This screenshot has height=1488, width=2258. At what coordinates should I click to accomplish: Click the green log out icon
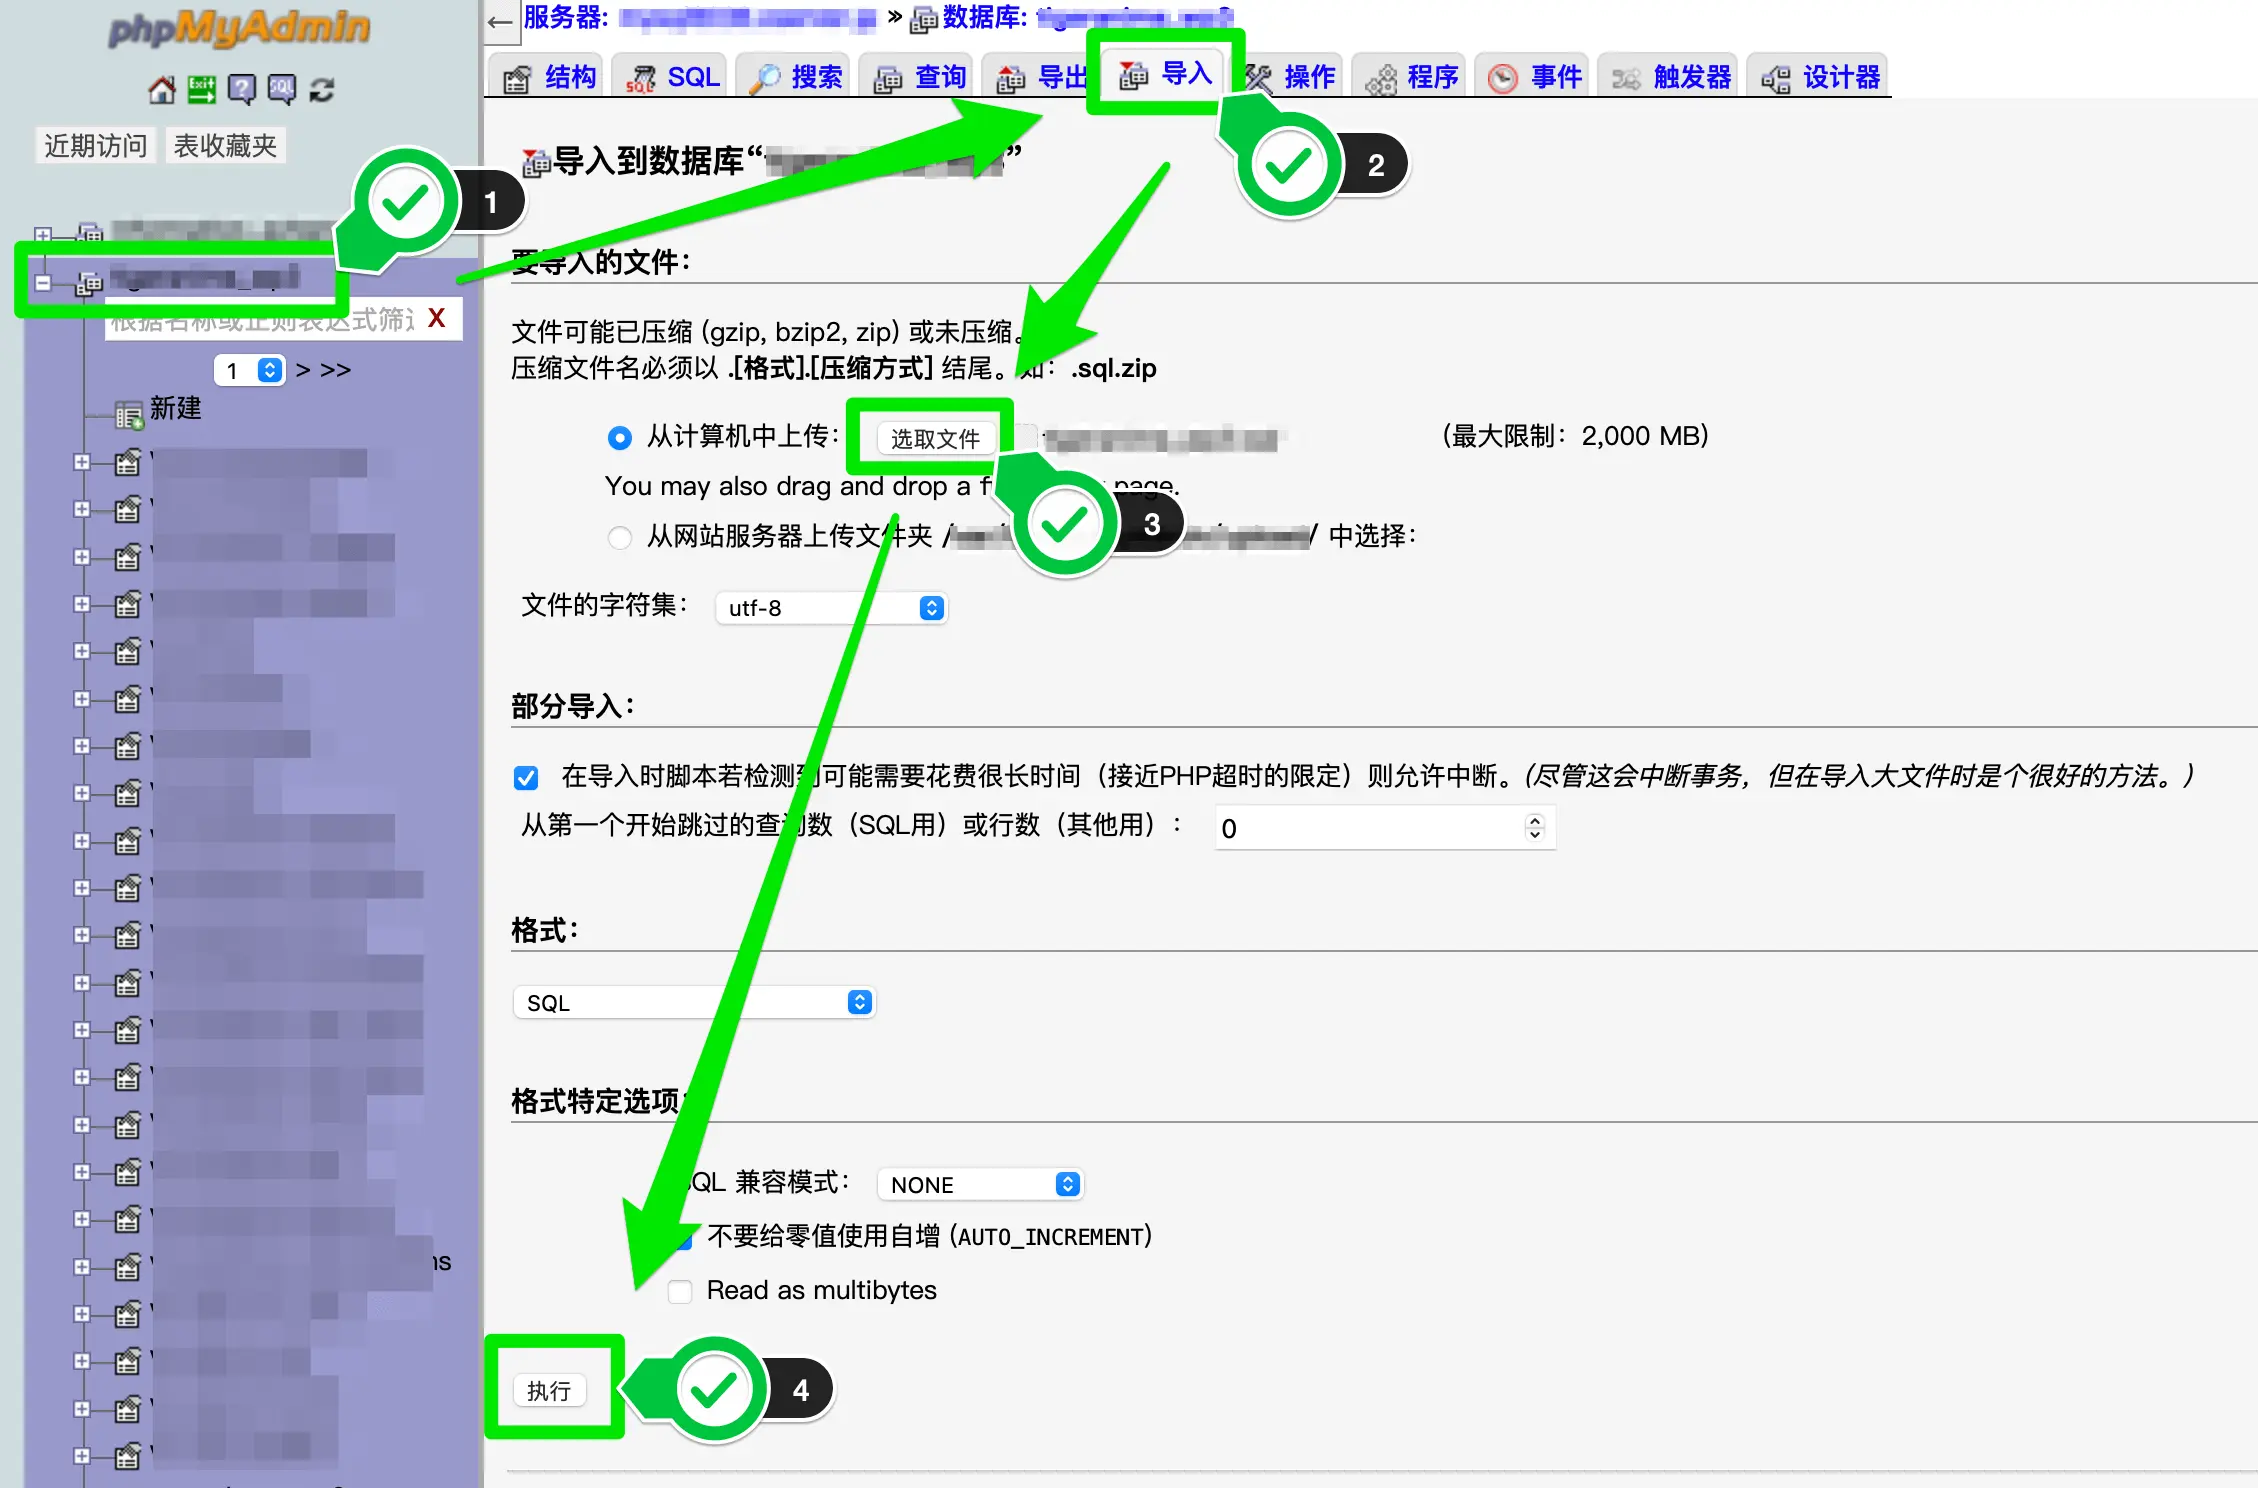[x=201, y=90]
